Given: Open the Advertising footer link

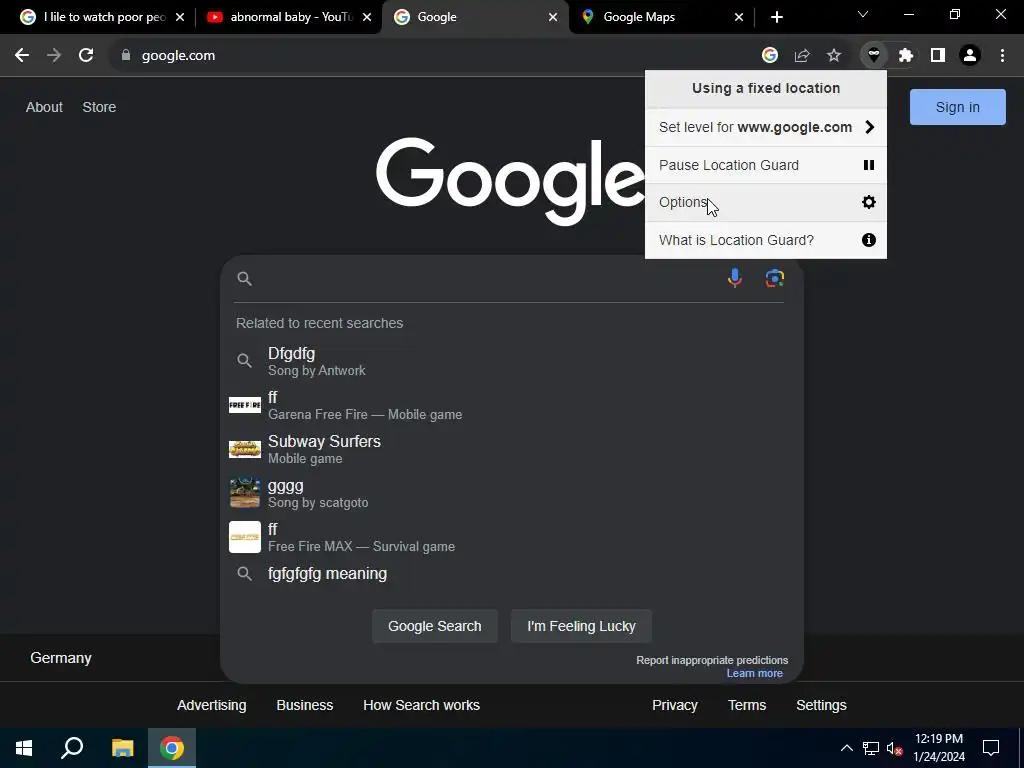Looking at the screenshot, I should point(212,705).
